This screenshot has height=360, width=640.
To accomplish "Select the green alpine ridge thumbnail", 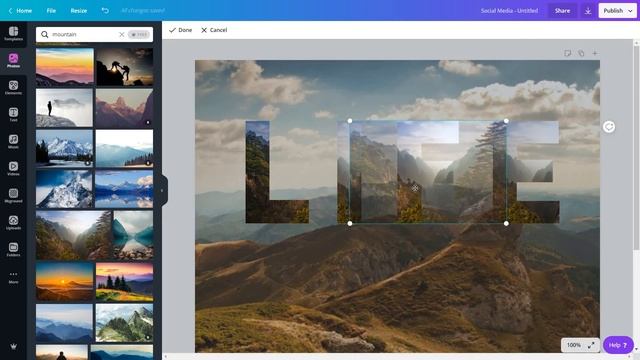I will click(x=124, y=323).
